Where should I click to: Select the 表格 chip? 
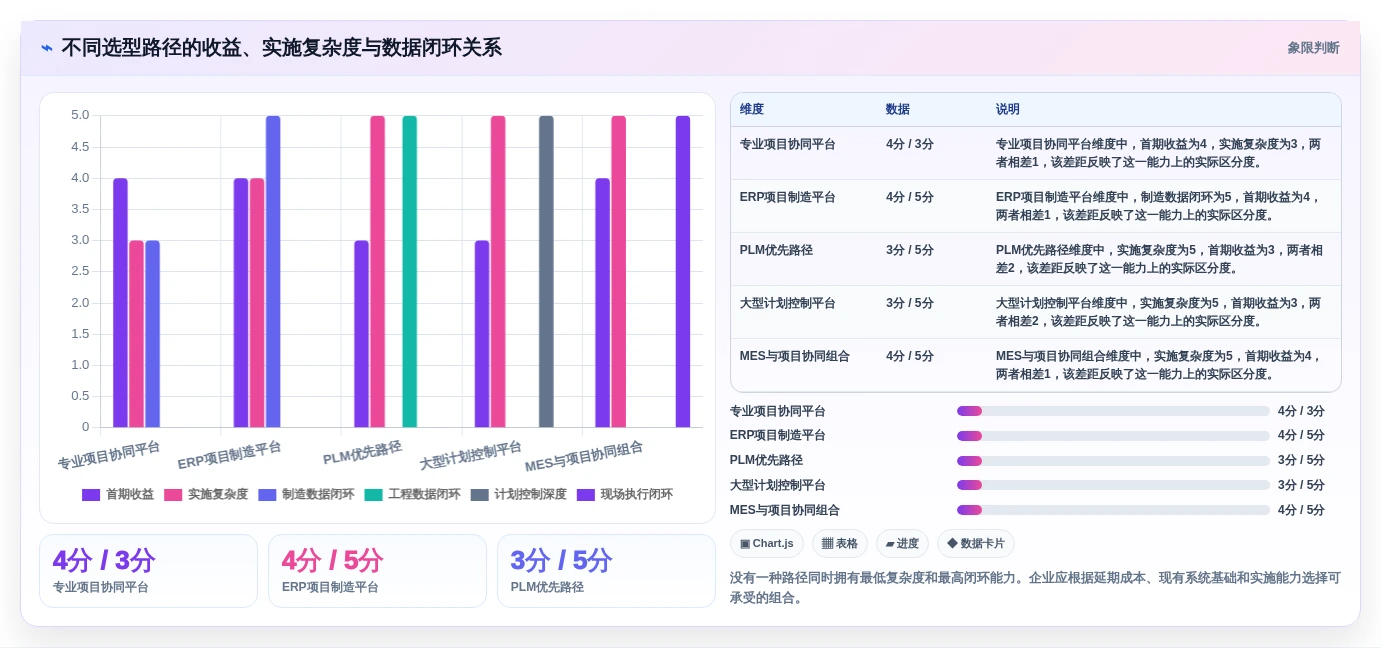(840, 544)
